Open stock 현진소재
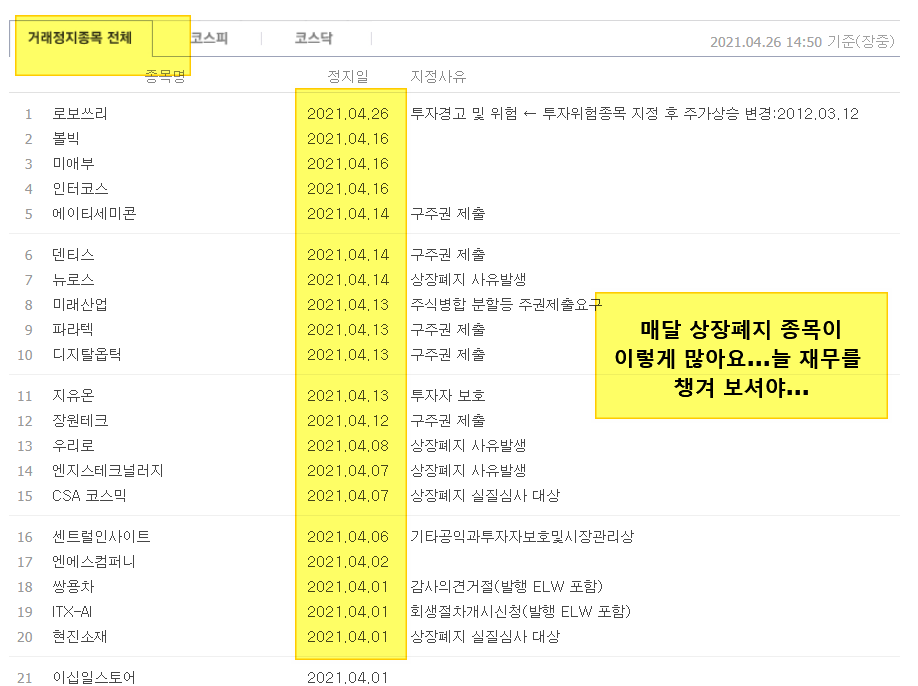 tap(80, 637)
